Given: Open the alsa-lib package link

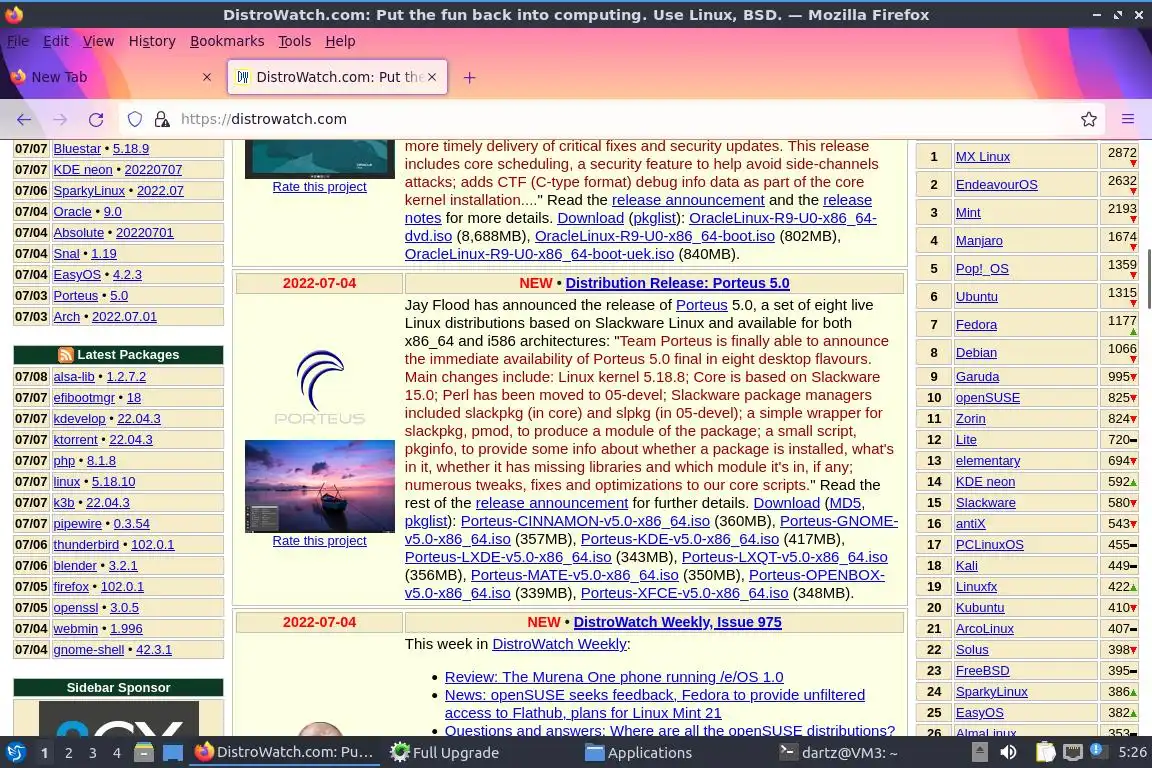Looking at the screenshot, I should point(73,376).
